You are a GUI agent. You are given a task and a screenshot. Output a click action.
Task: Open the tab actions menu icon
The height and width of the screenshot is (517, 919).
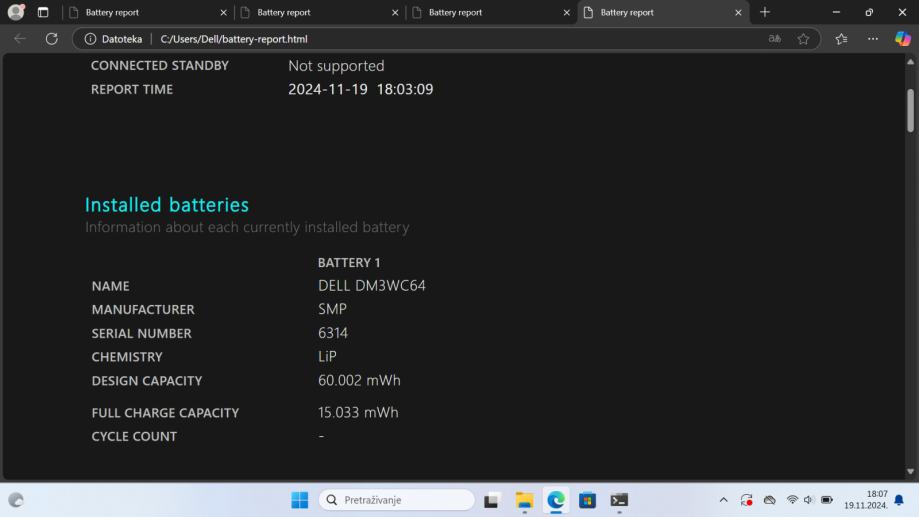tap(43, 12)
